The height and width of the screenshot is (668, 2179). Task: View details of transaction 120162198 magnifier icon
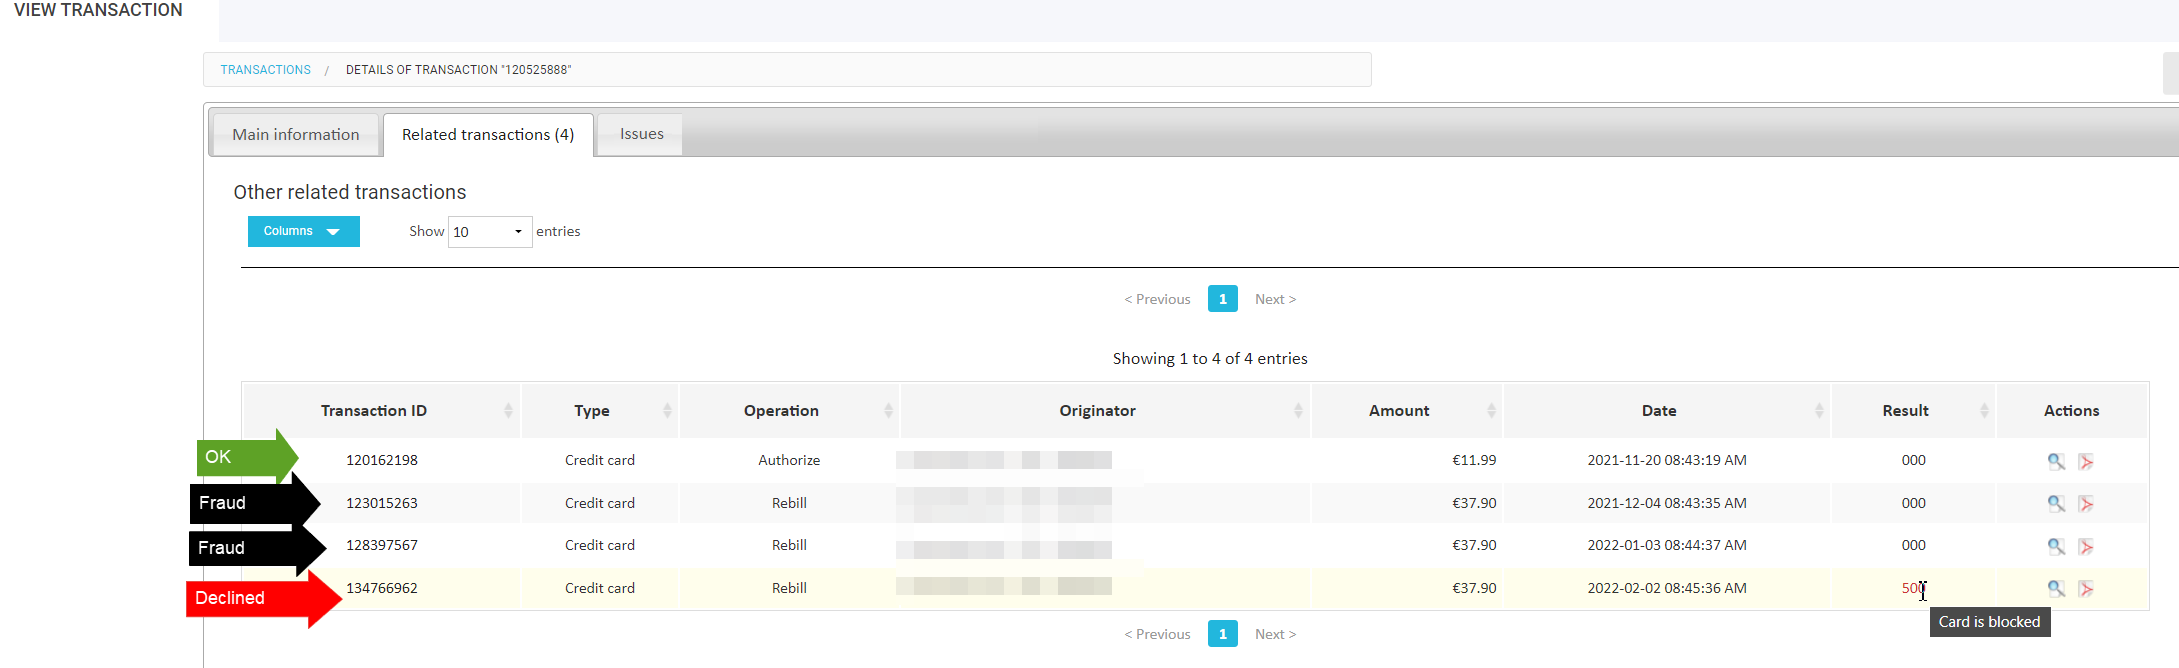pos(2056,461)
